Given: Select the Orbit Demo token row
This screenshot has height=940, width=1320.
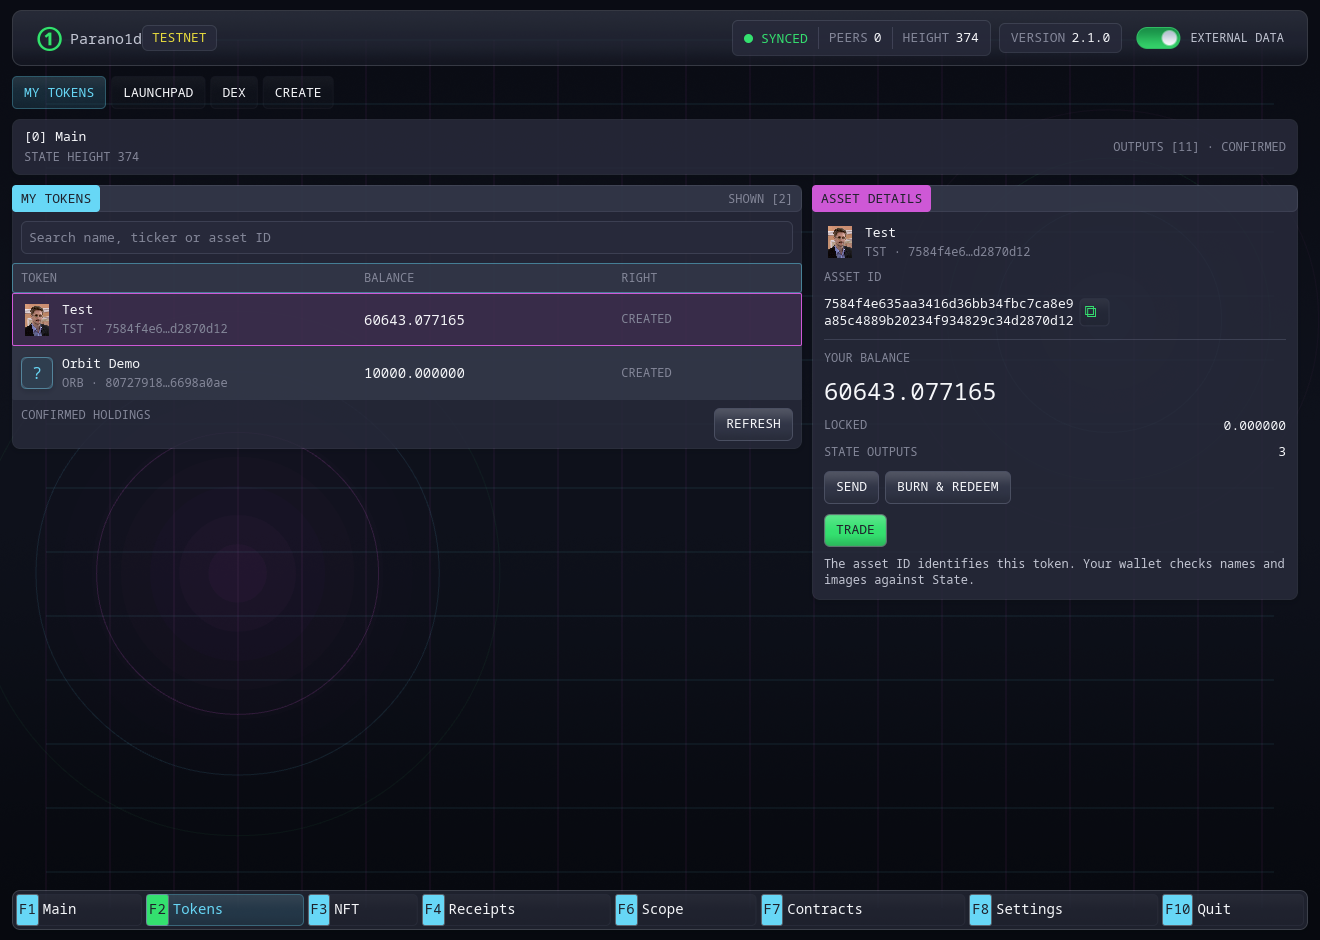Looking at the screenshot, I should [407, 373].
